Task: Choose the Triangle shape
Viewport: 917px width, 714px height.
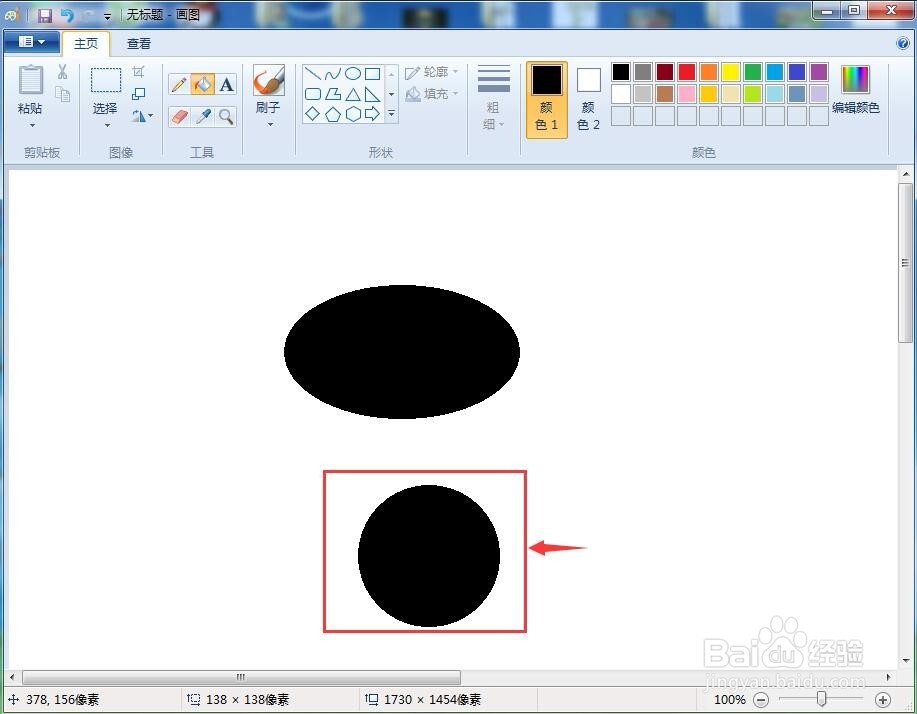Action: click(353, 94)
